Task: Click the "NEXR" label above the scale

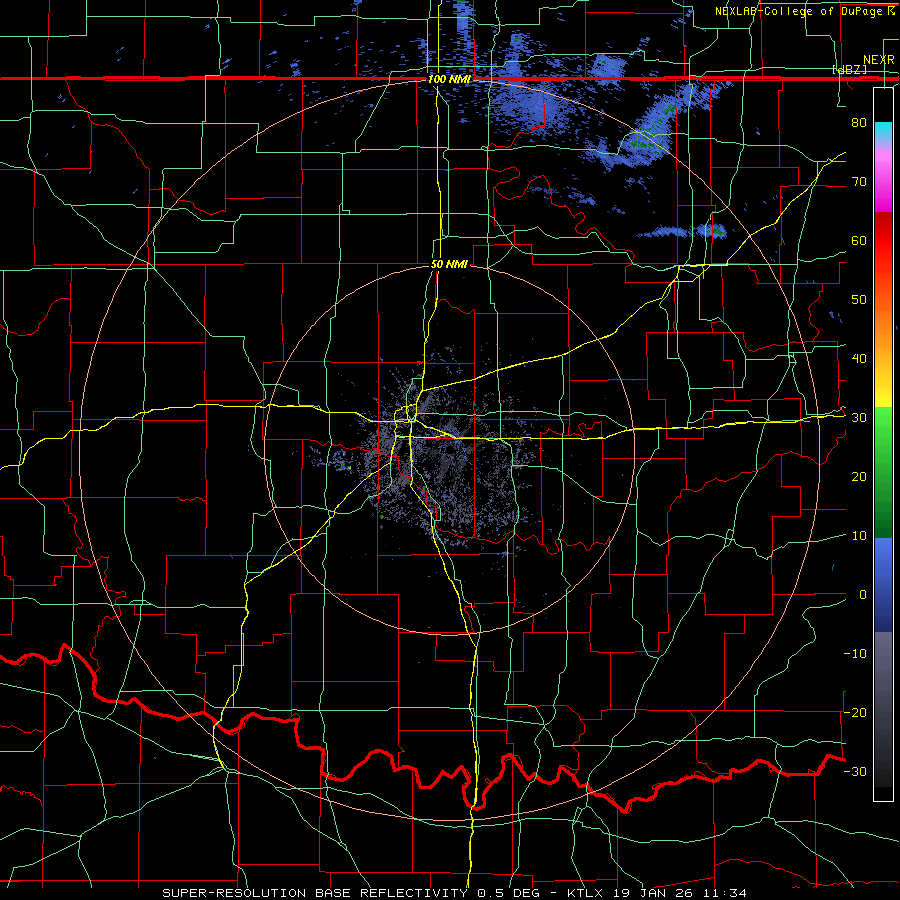Action: (x=878, y=60)
